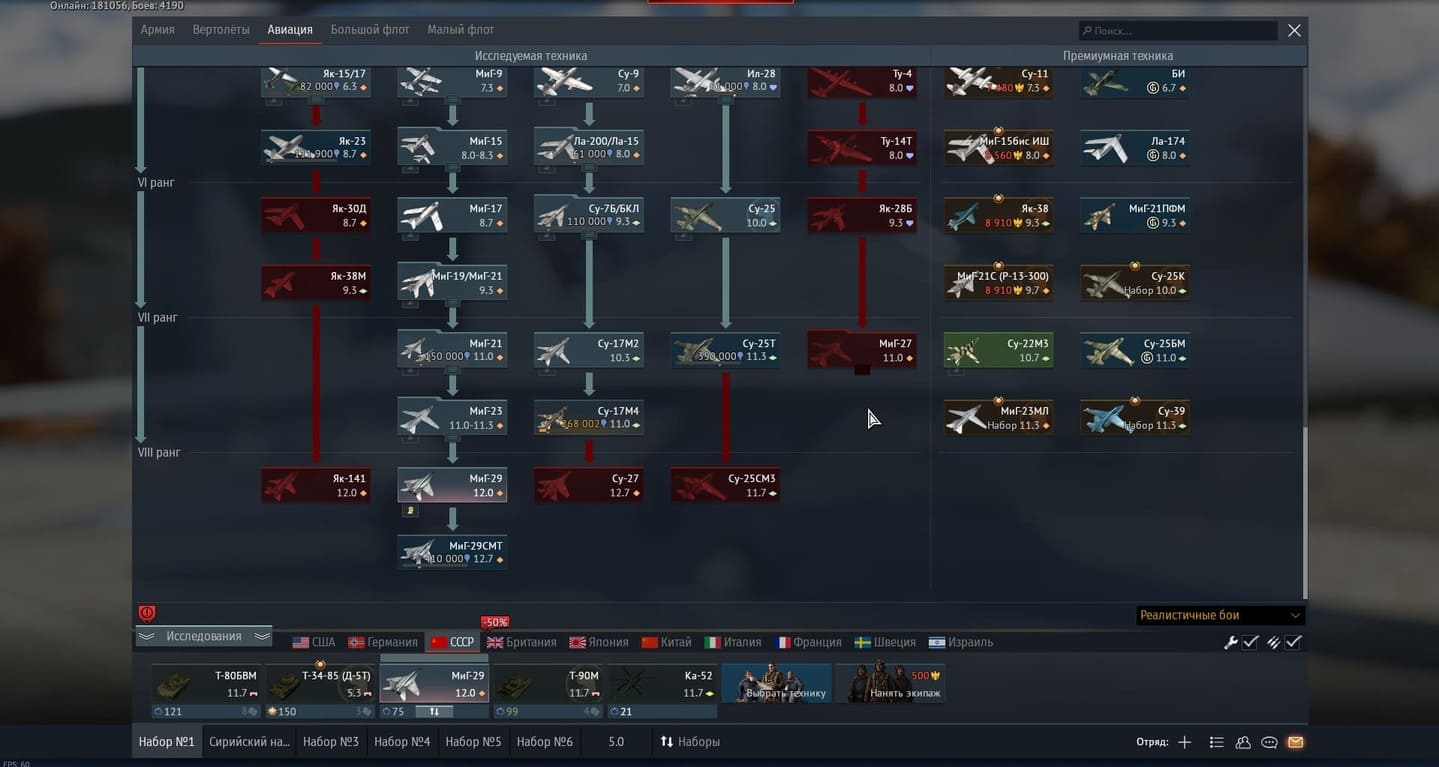
Task: Select the Сирийский на... preset
Action: click(x=249, y=742)
